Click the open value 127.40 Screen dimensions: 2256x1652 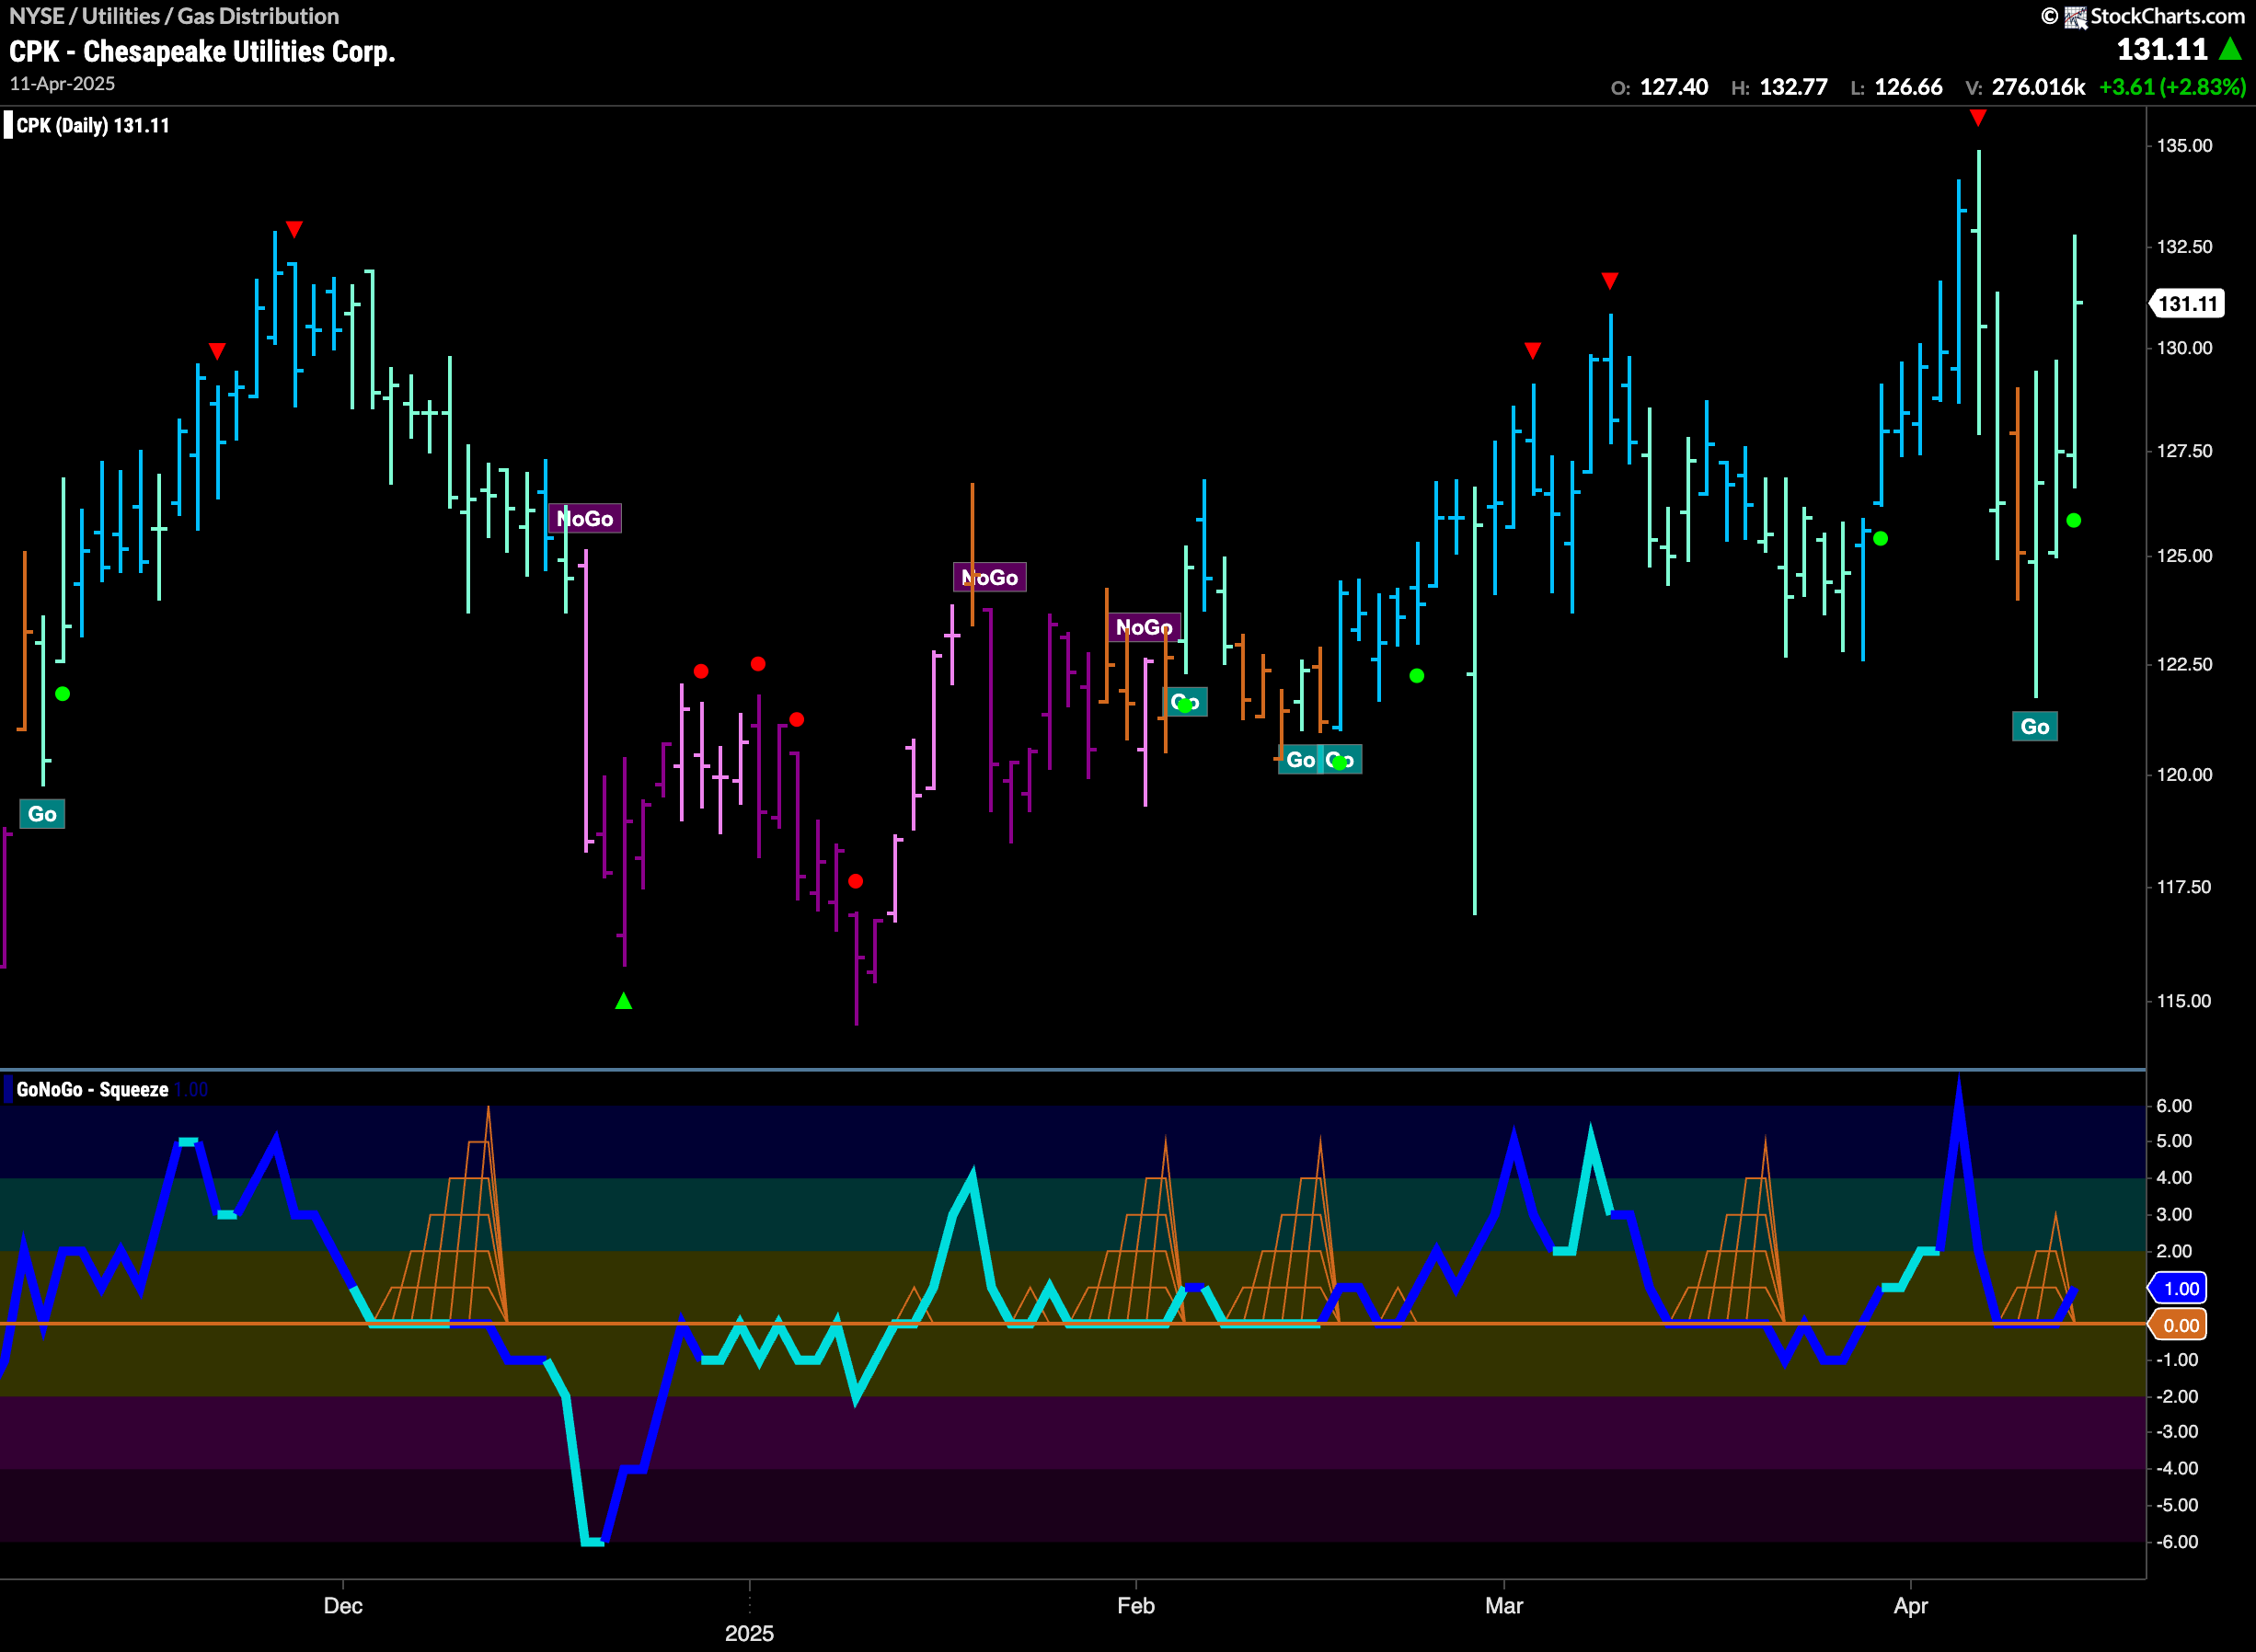click(x=1674, y=87)
